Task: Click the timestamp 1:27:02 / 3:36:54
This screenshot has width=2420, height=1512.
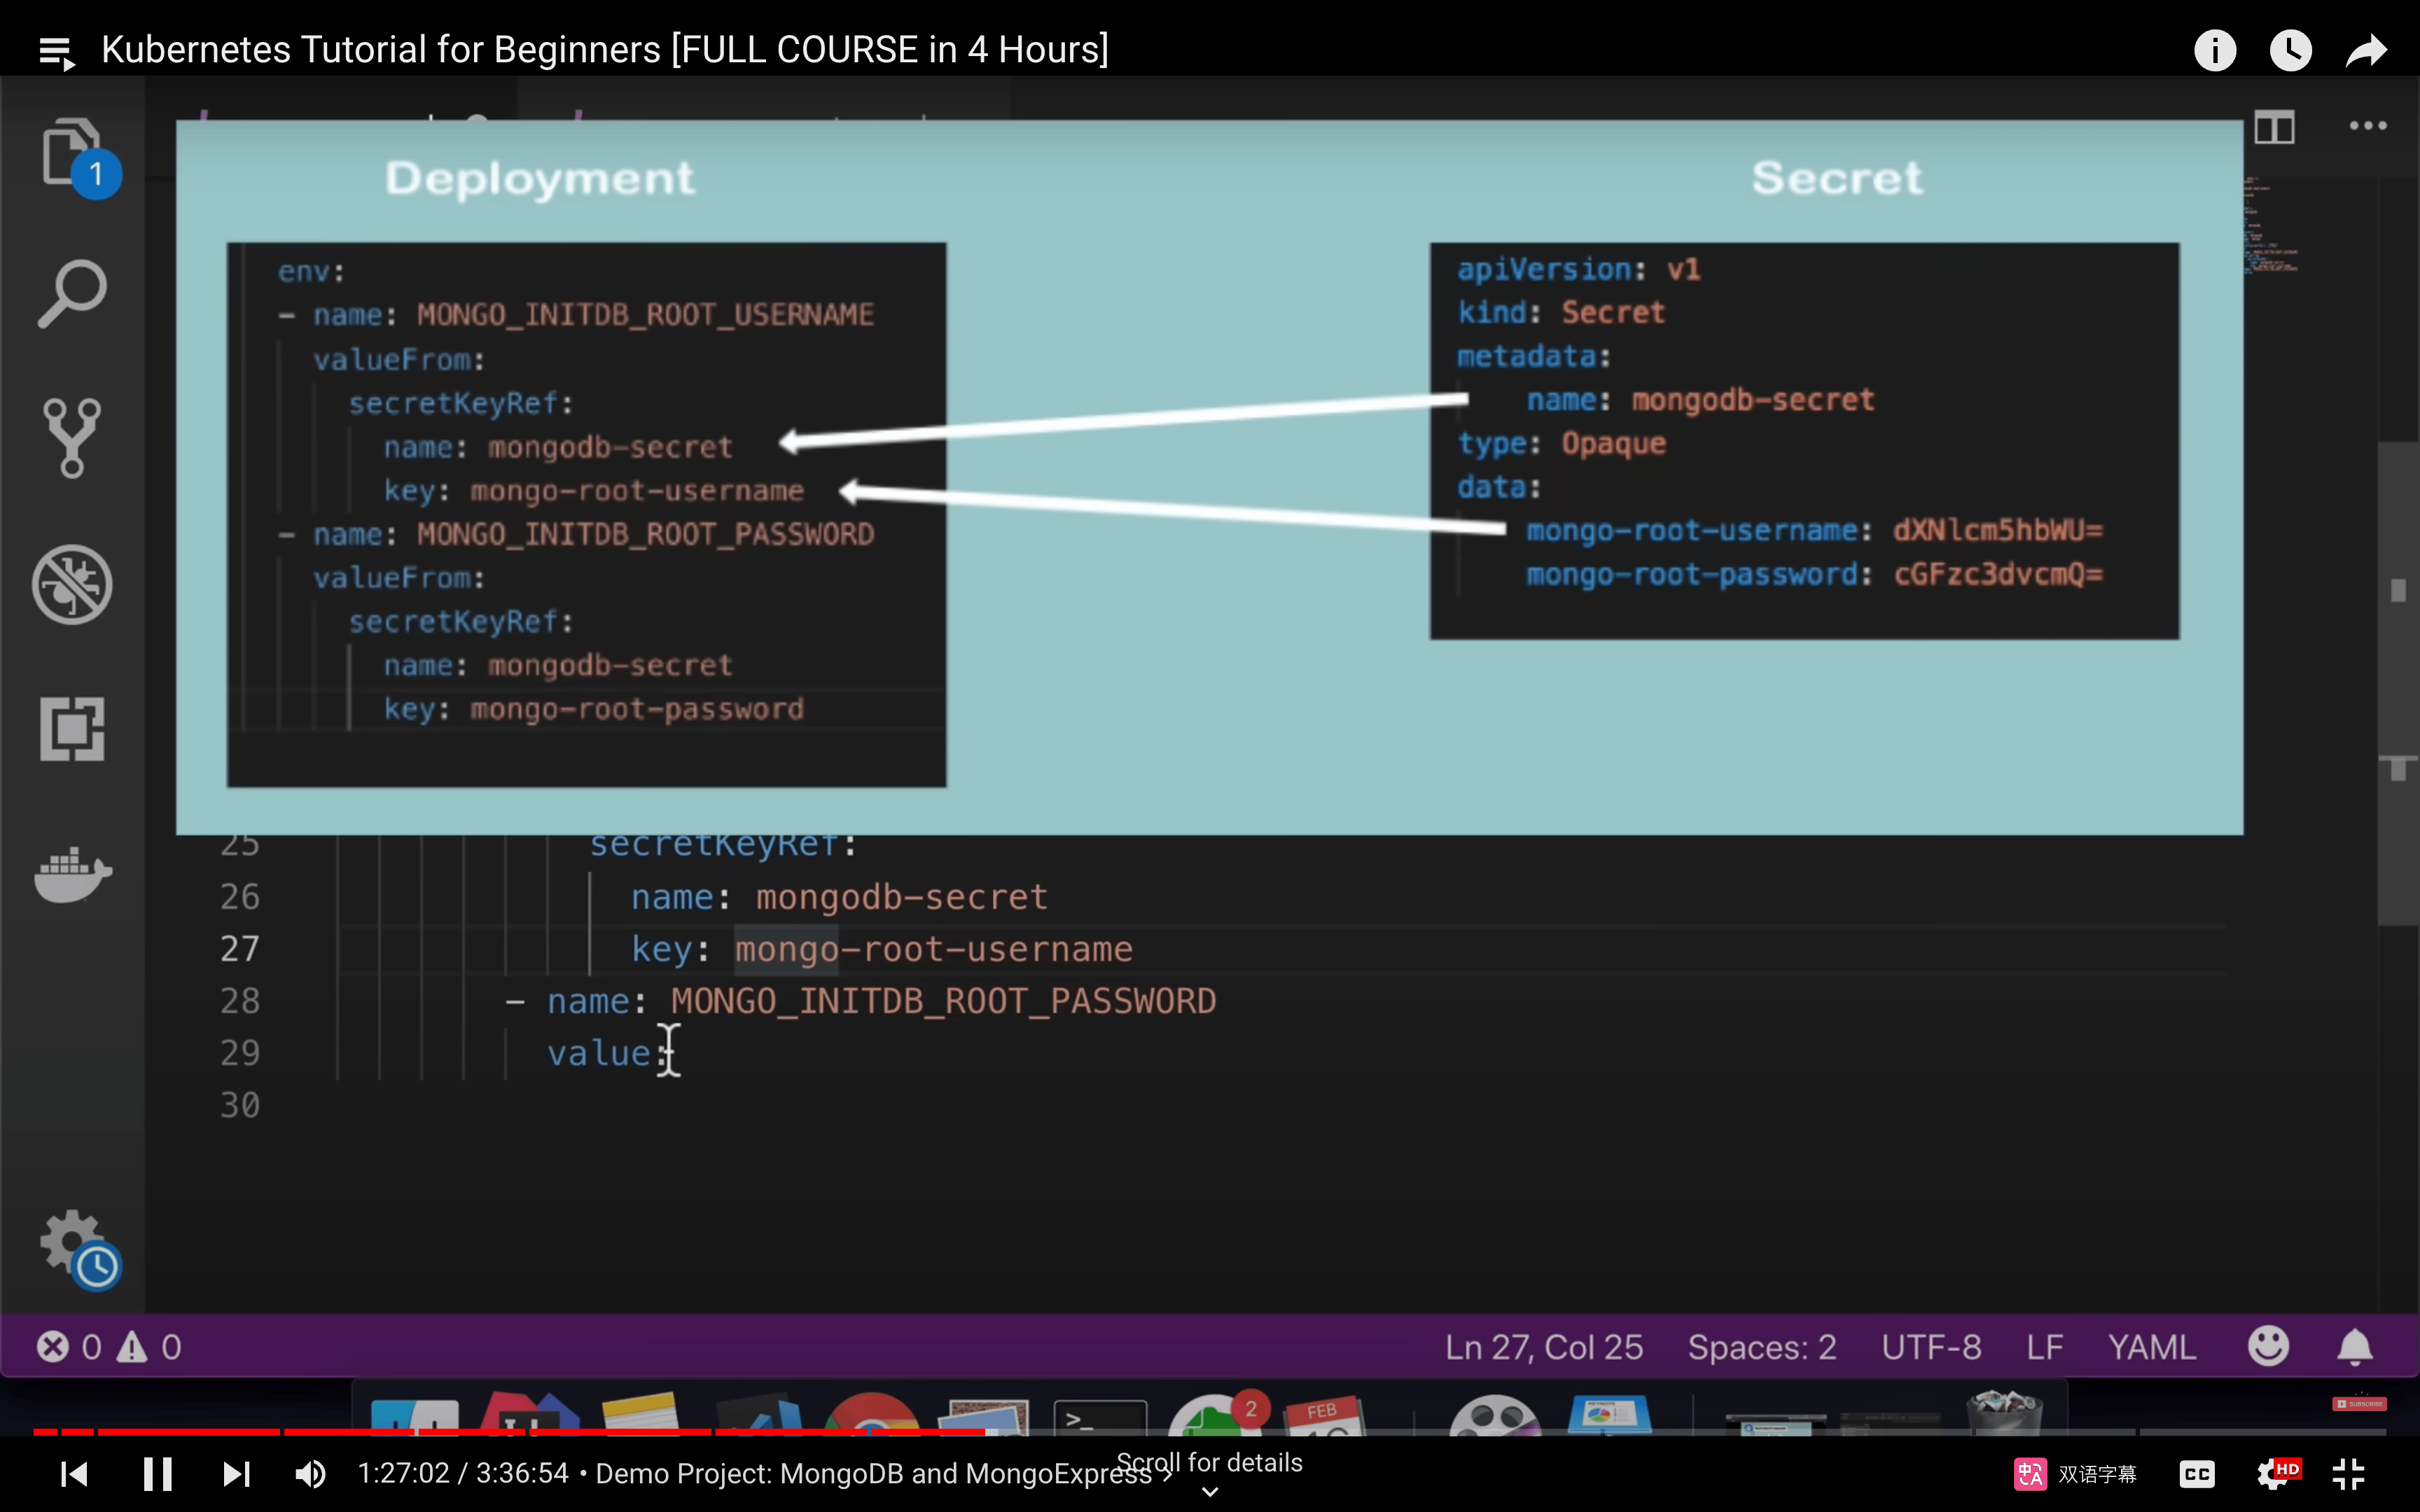Action: tap(463, 1474)
